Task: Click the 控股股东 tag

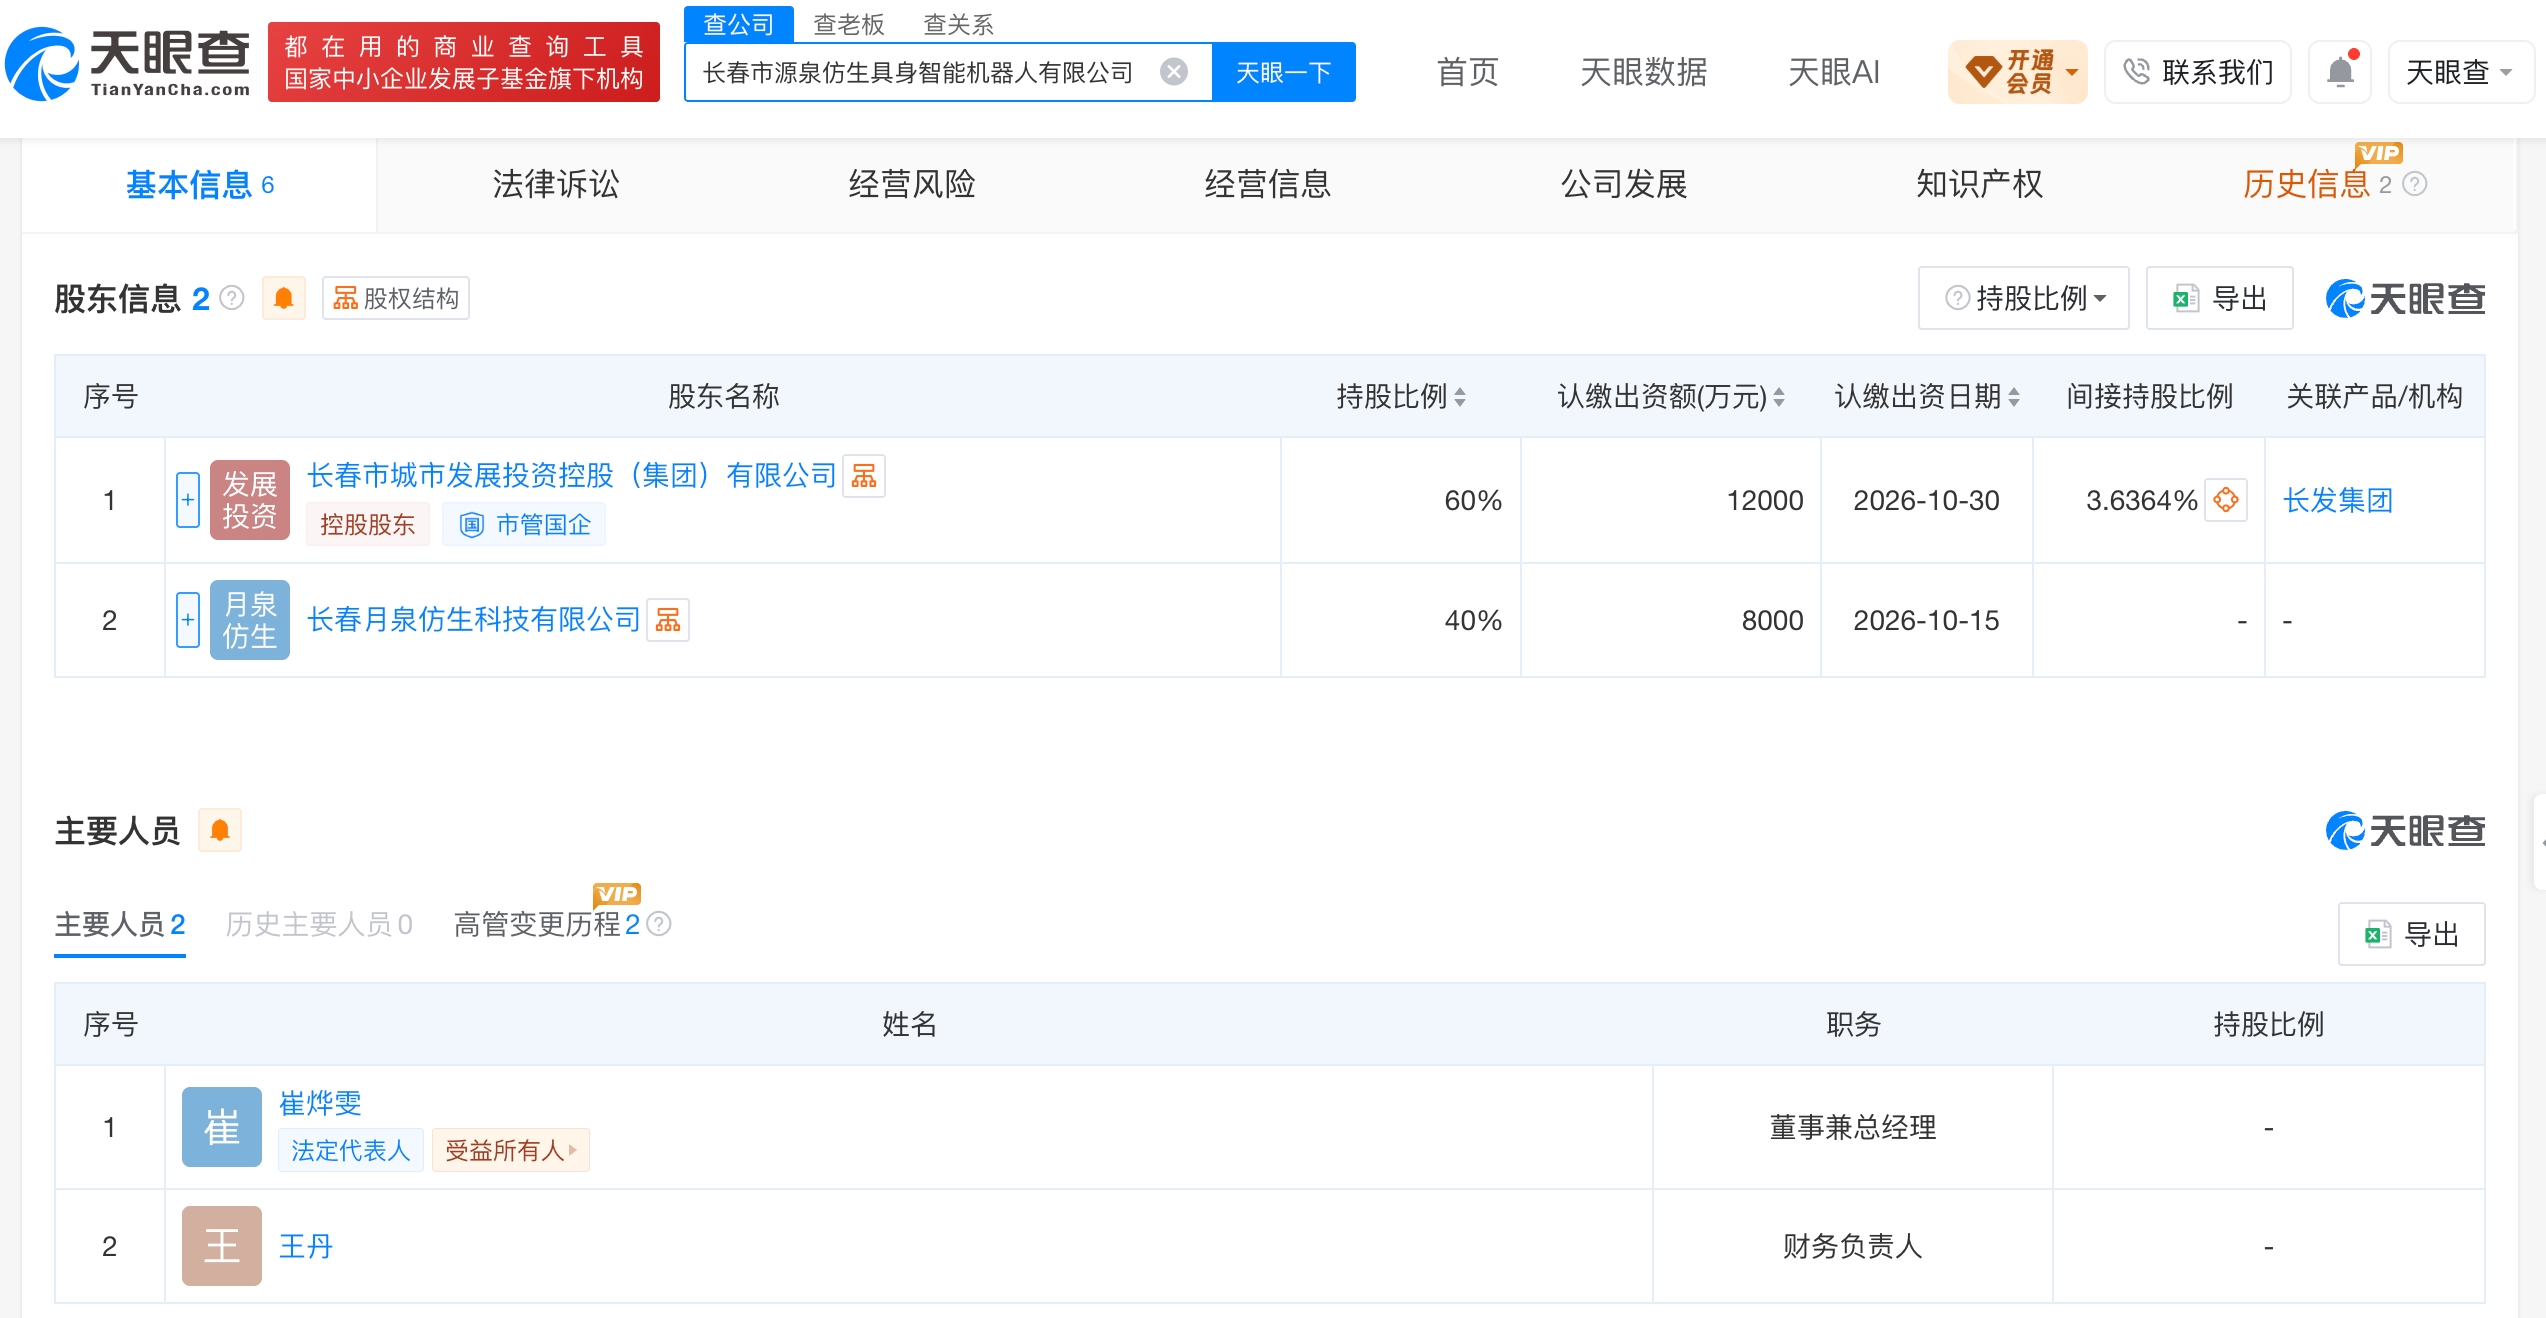Action: 368,525
